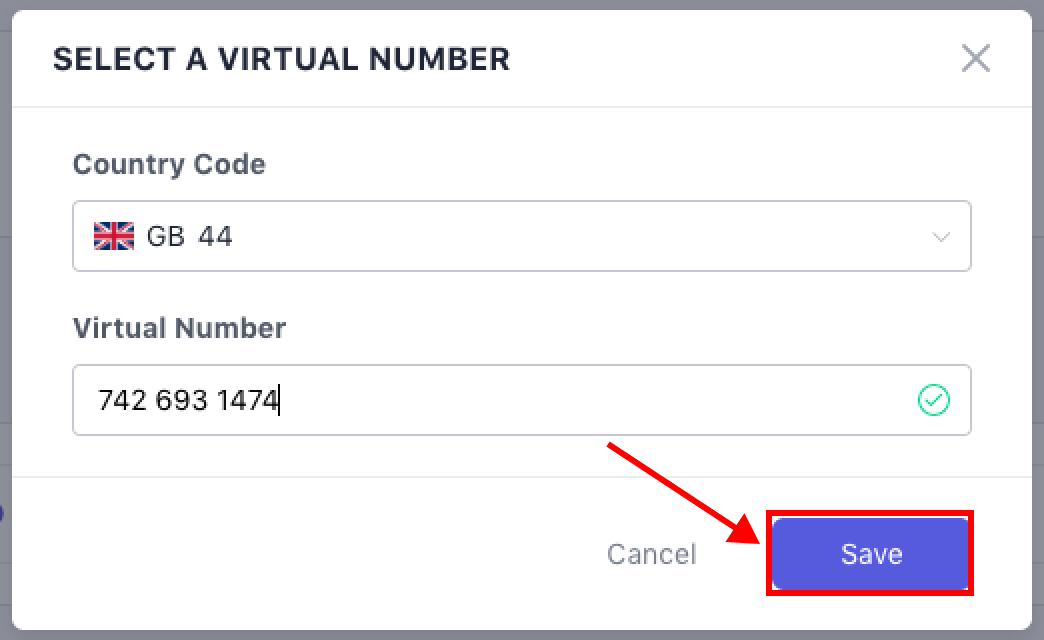Click the United Kingdom flag icon
The height and width of the screenshot is (640, 1044).
pyautogui.click(x=113, y=236)
